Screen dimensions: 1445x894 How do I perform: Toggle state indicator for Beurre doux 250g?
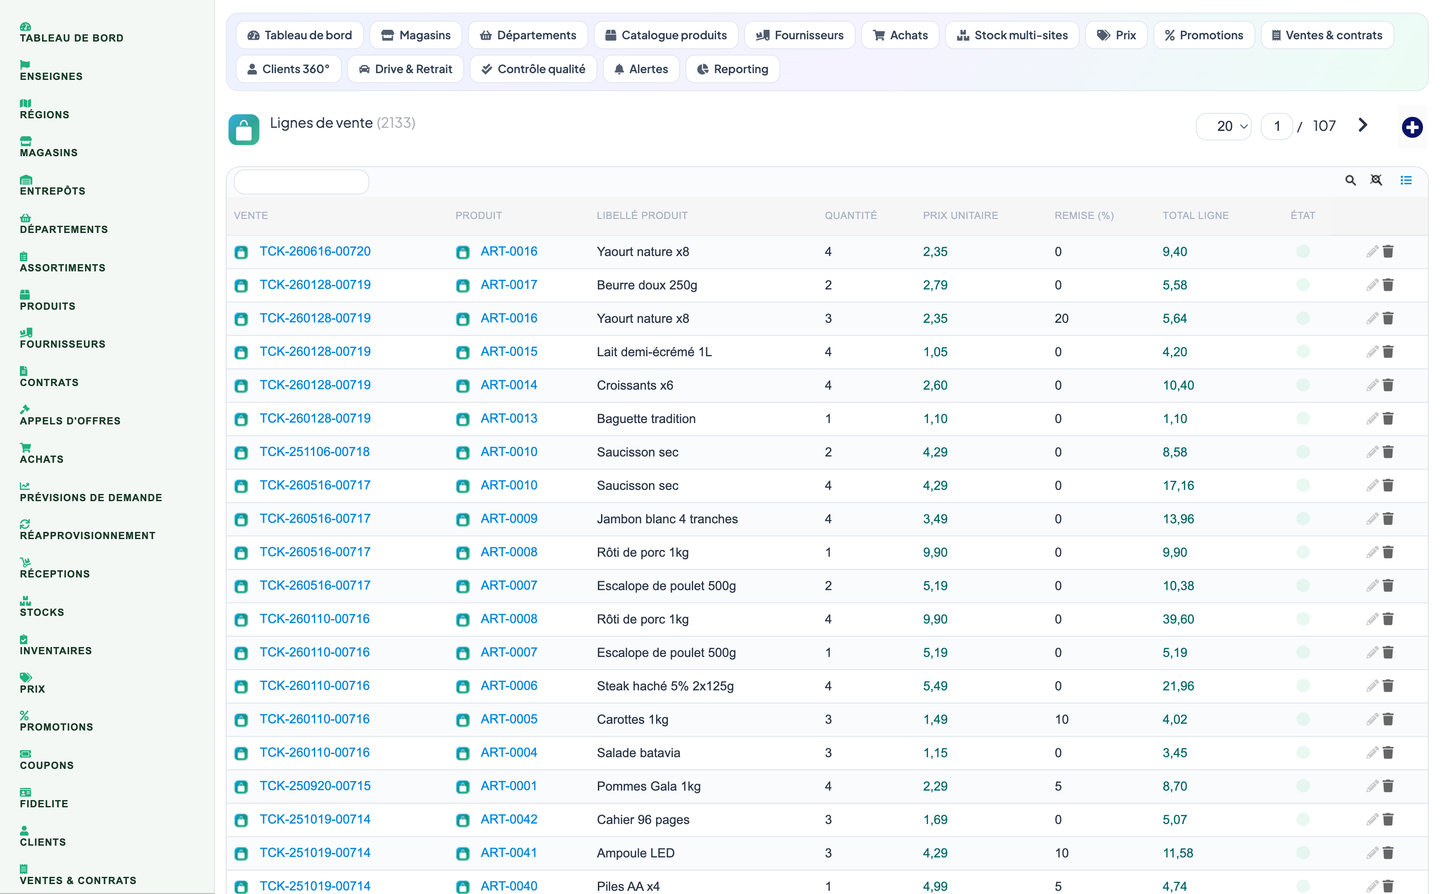(1303, 285)
